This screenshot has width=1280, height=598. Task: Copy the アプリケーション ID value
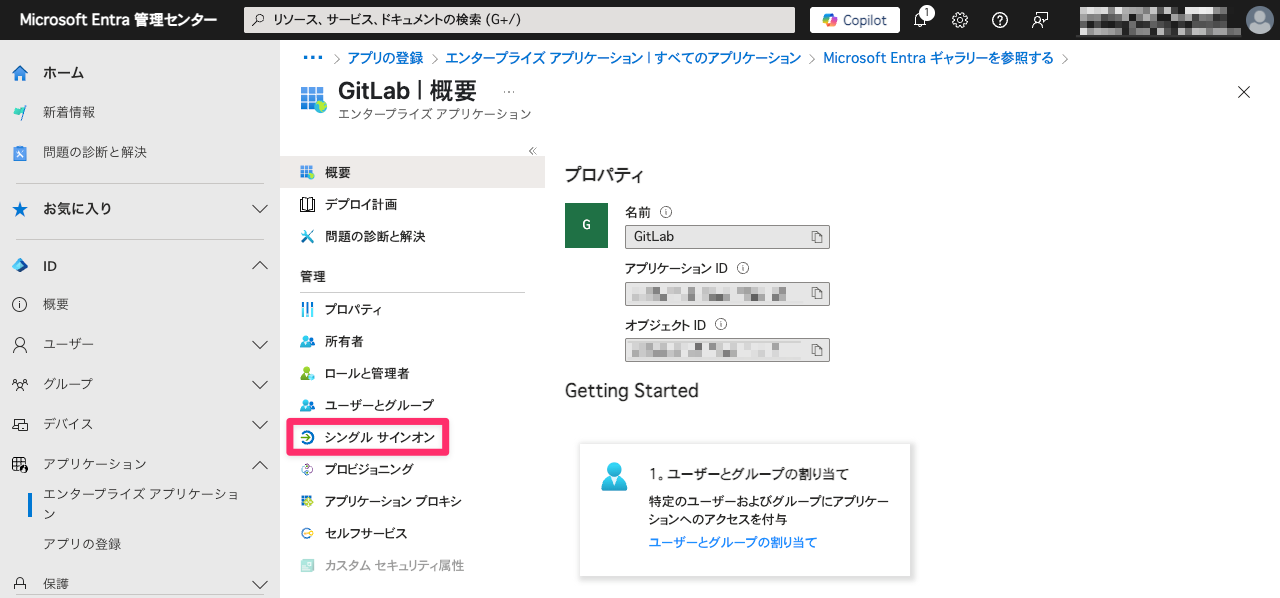(817, 293)
